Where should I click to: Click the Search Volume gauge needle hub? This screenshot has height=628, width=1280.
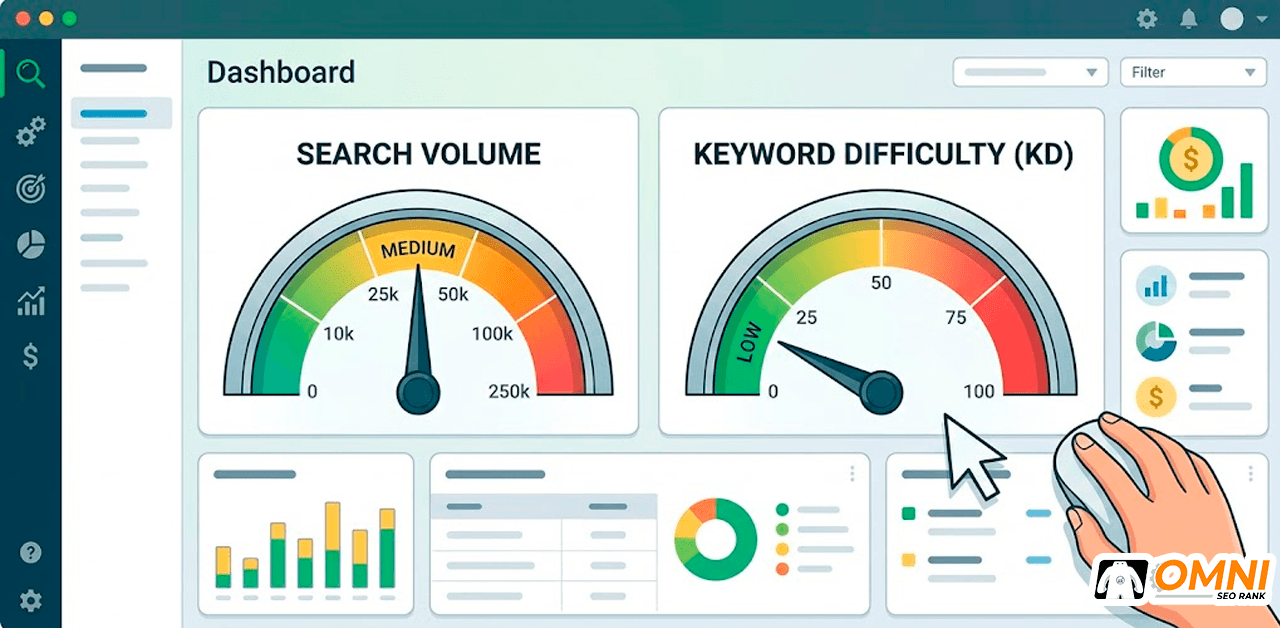click(418, 391)
